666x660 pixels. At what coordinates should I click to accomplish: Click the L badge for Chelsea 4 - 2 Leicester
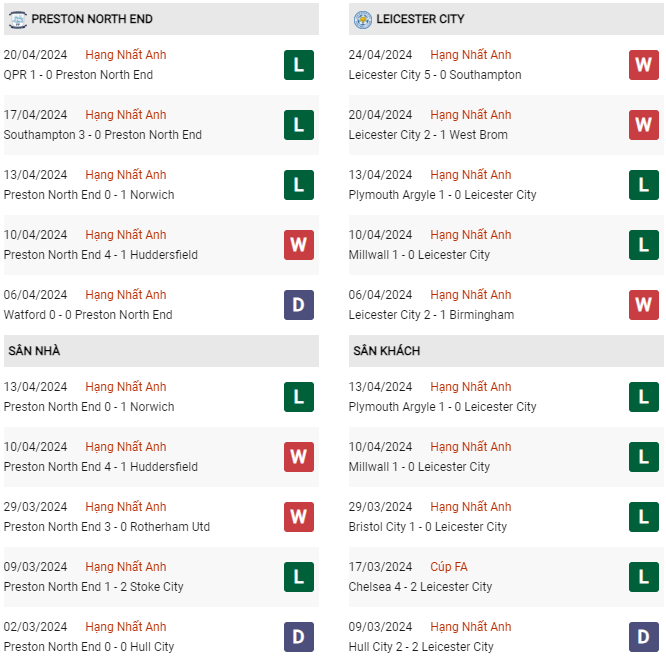click(x=643, y=577)
